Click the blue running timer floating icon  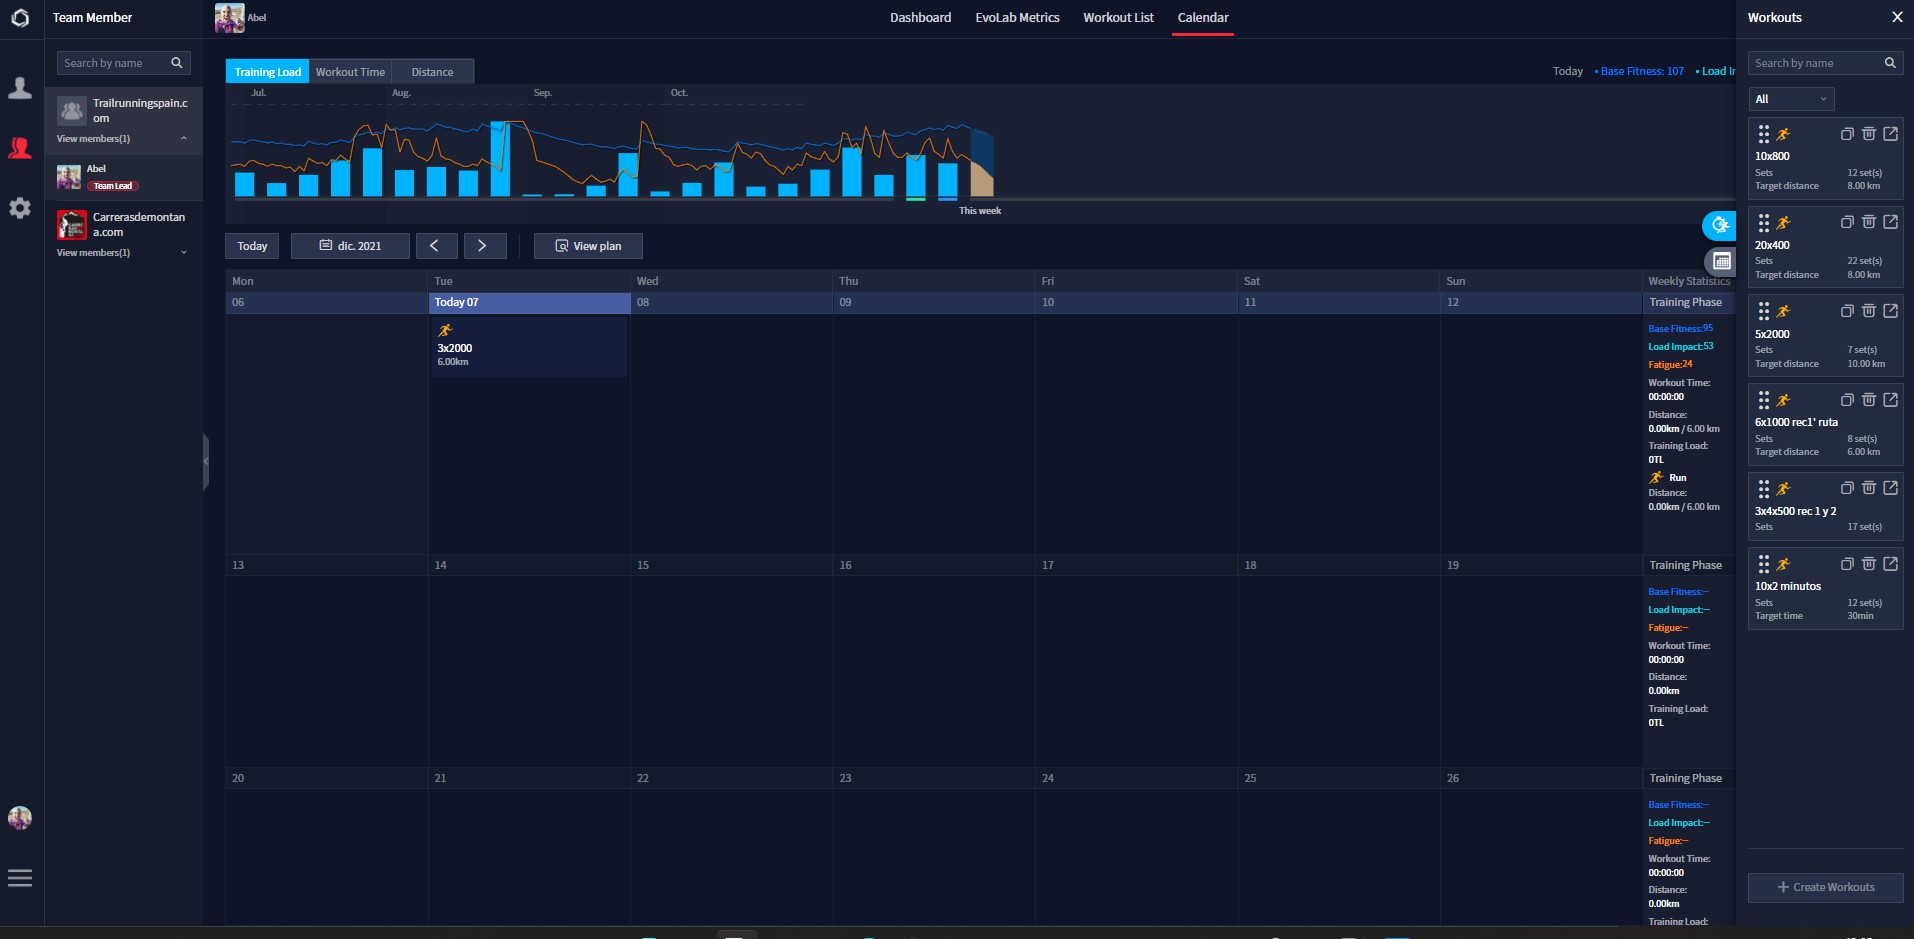coord(1719,225)
